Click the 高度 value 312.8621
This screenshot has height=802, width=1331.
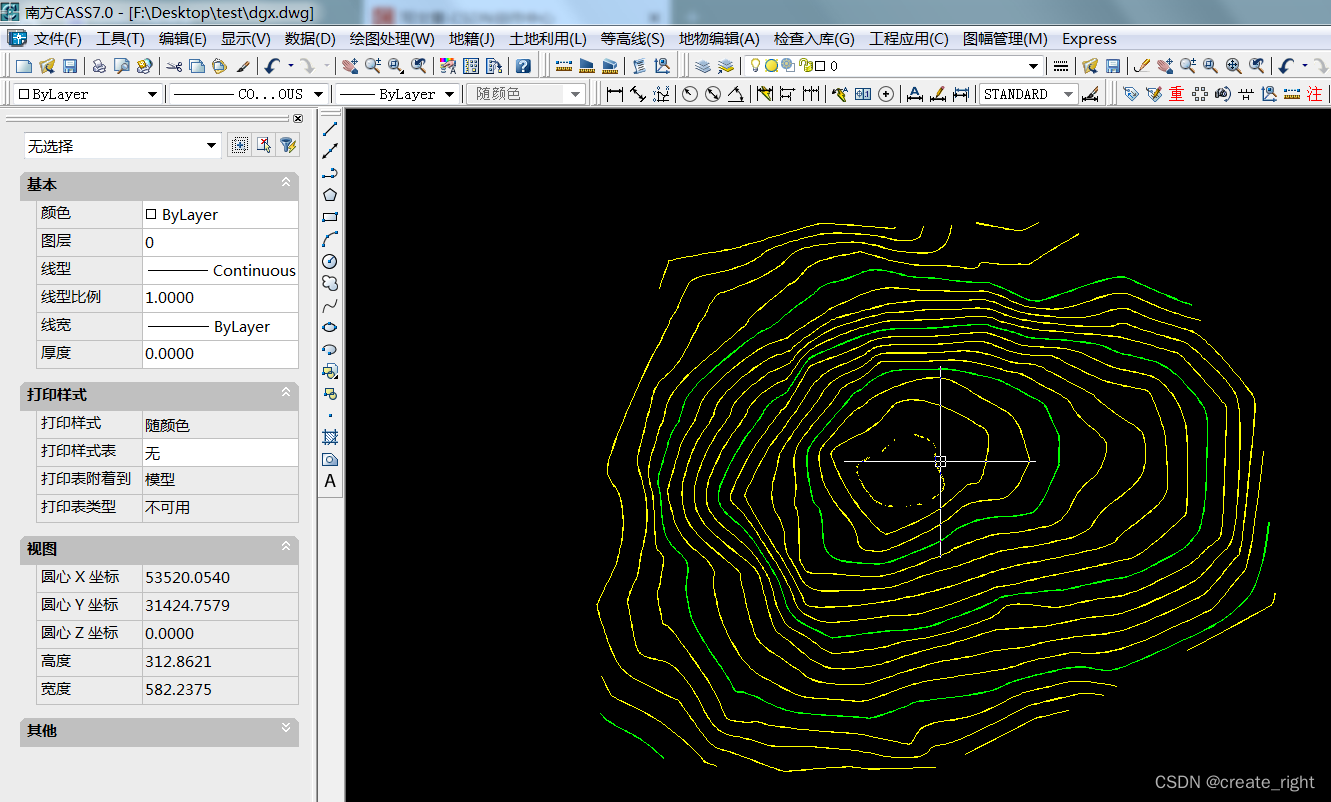coord(220,661)
